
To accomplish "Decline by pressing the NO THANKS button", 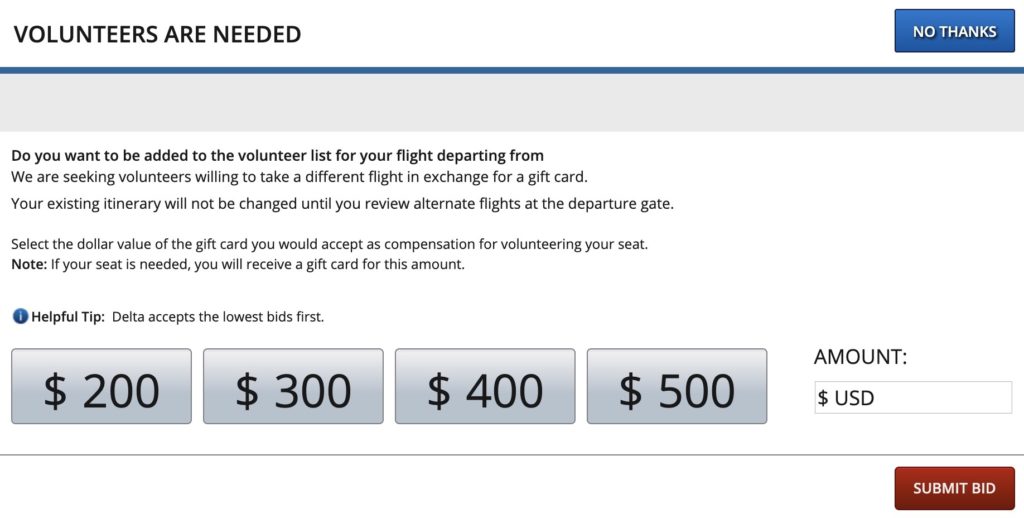I will point(954,31).
